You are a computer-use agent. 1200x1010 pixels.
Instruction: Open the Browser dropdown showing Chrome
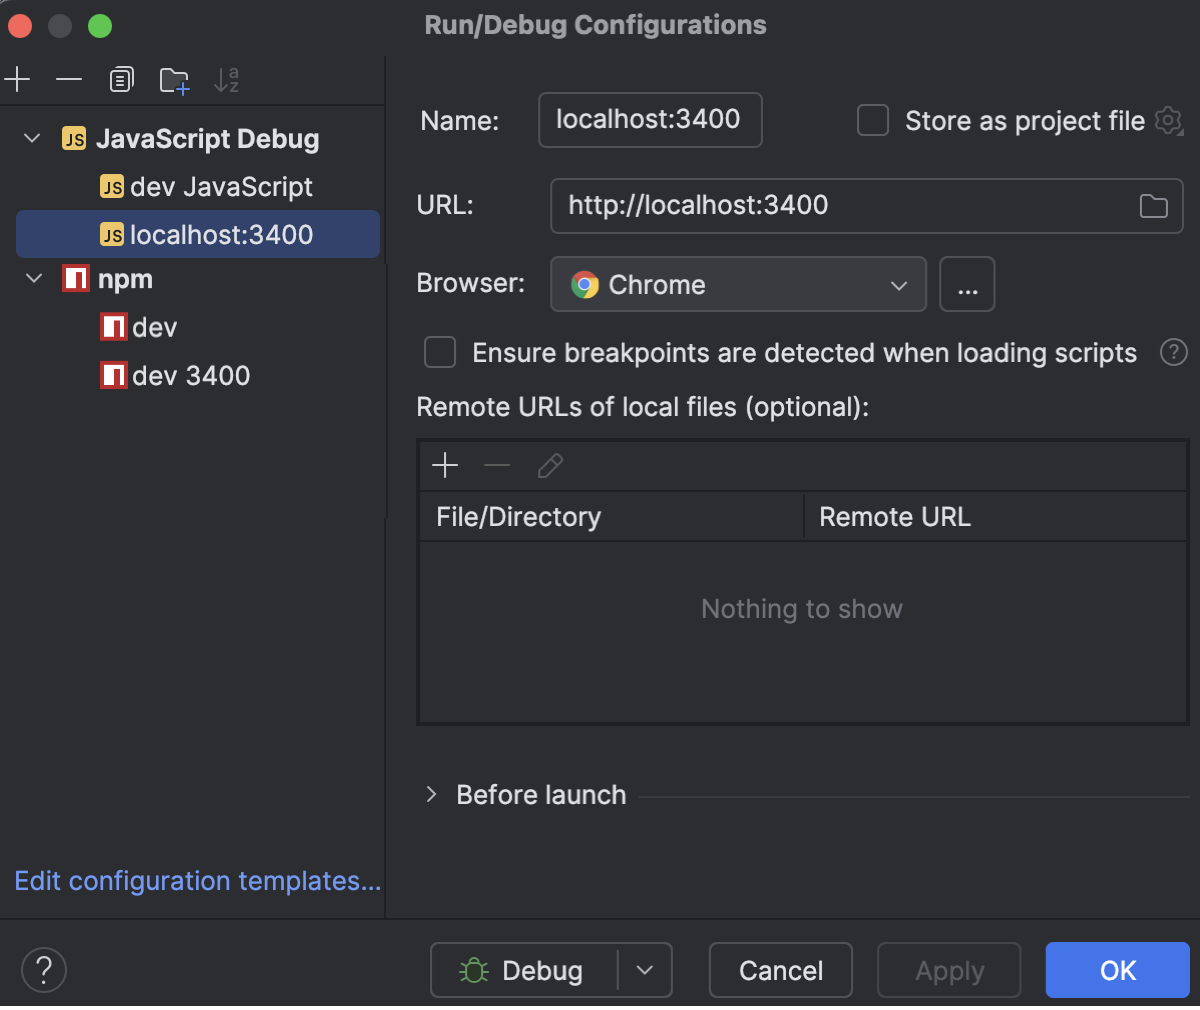tap(738, 284)
